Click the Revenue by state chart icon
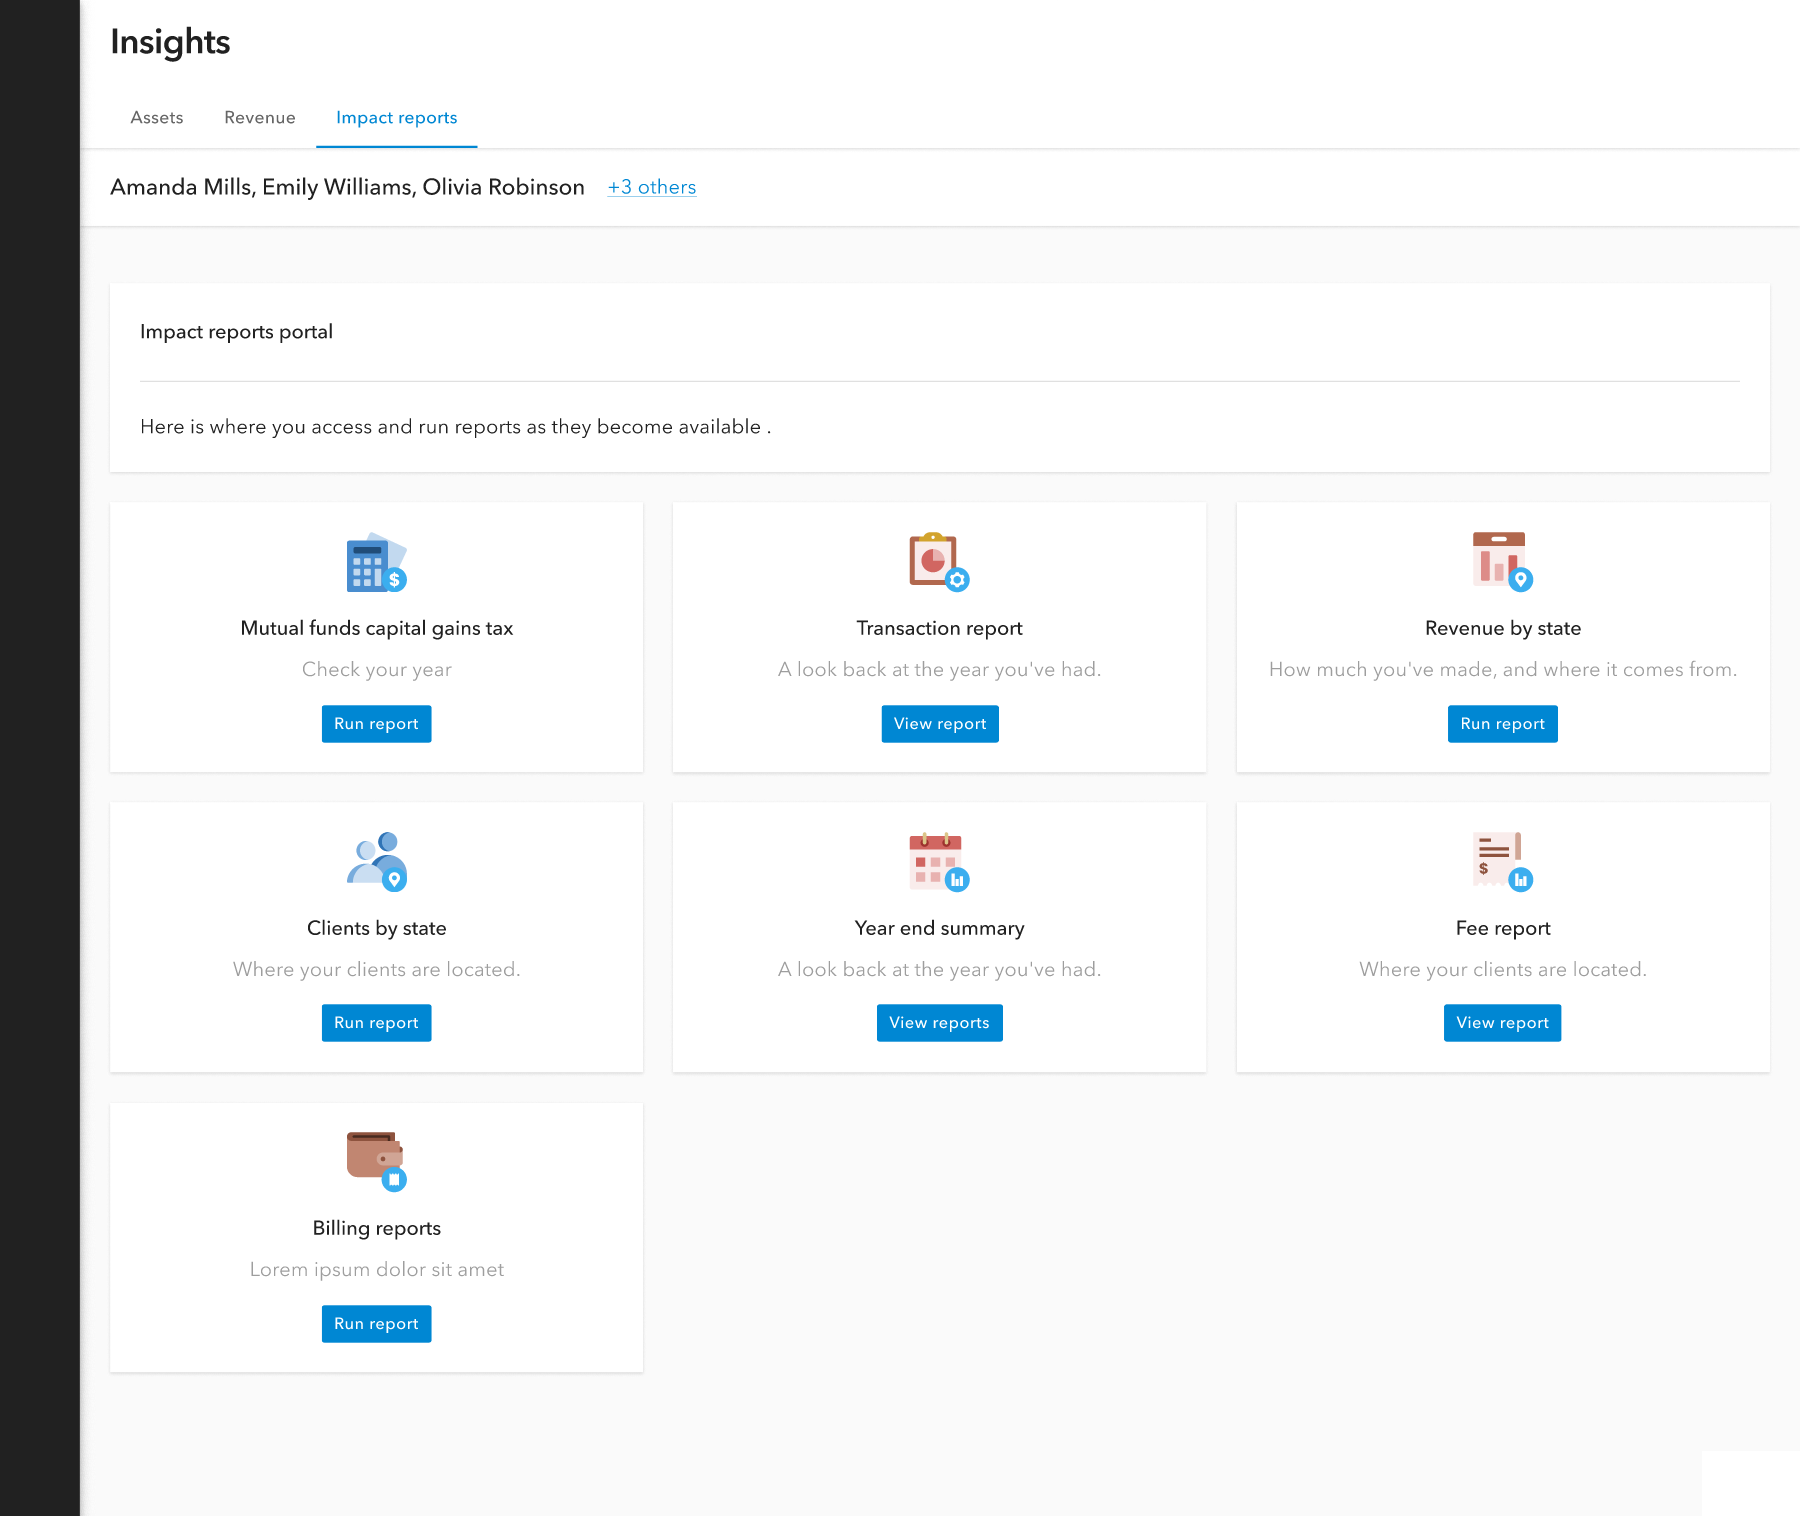Image resolution: width=1800 pixels, height=1516 pixels. 1502,562
